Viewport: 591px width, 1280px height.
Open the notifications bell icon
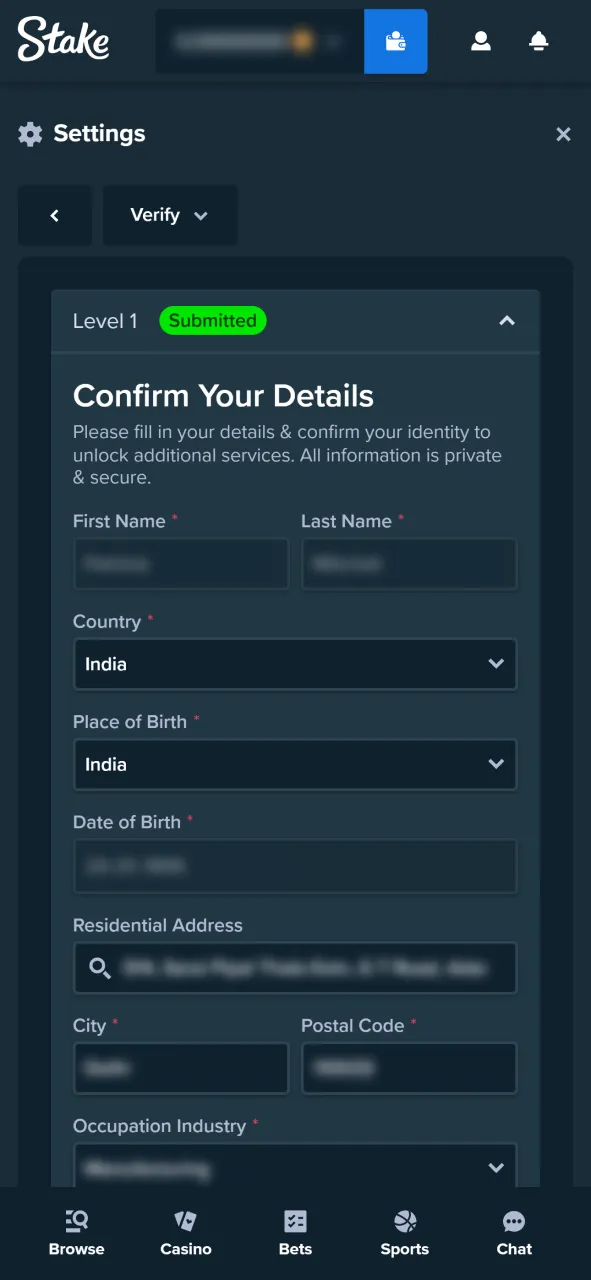click(538, 41)
